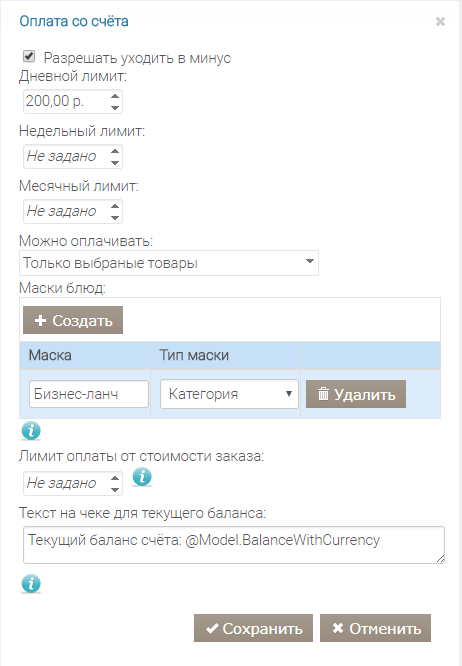The height and width of the screenshot is (666, 462).
Task: Decrease daily limit with down arrow
Action: (115, 107)
